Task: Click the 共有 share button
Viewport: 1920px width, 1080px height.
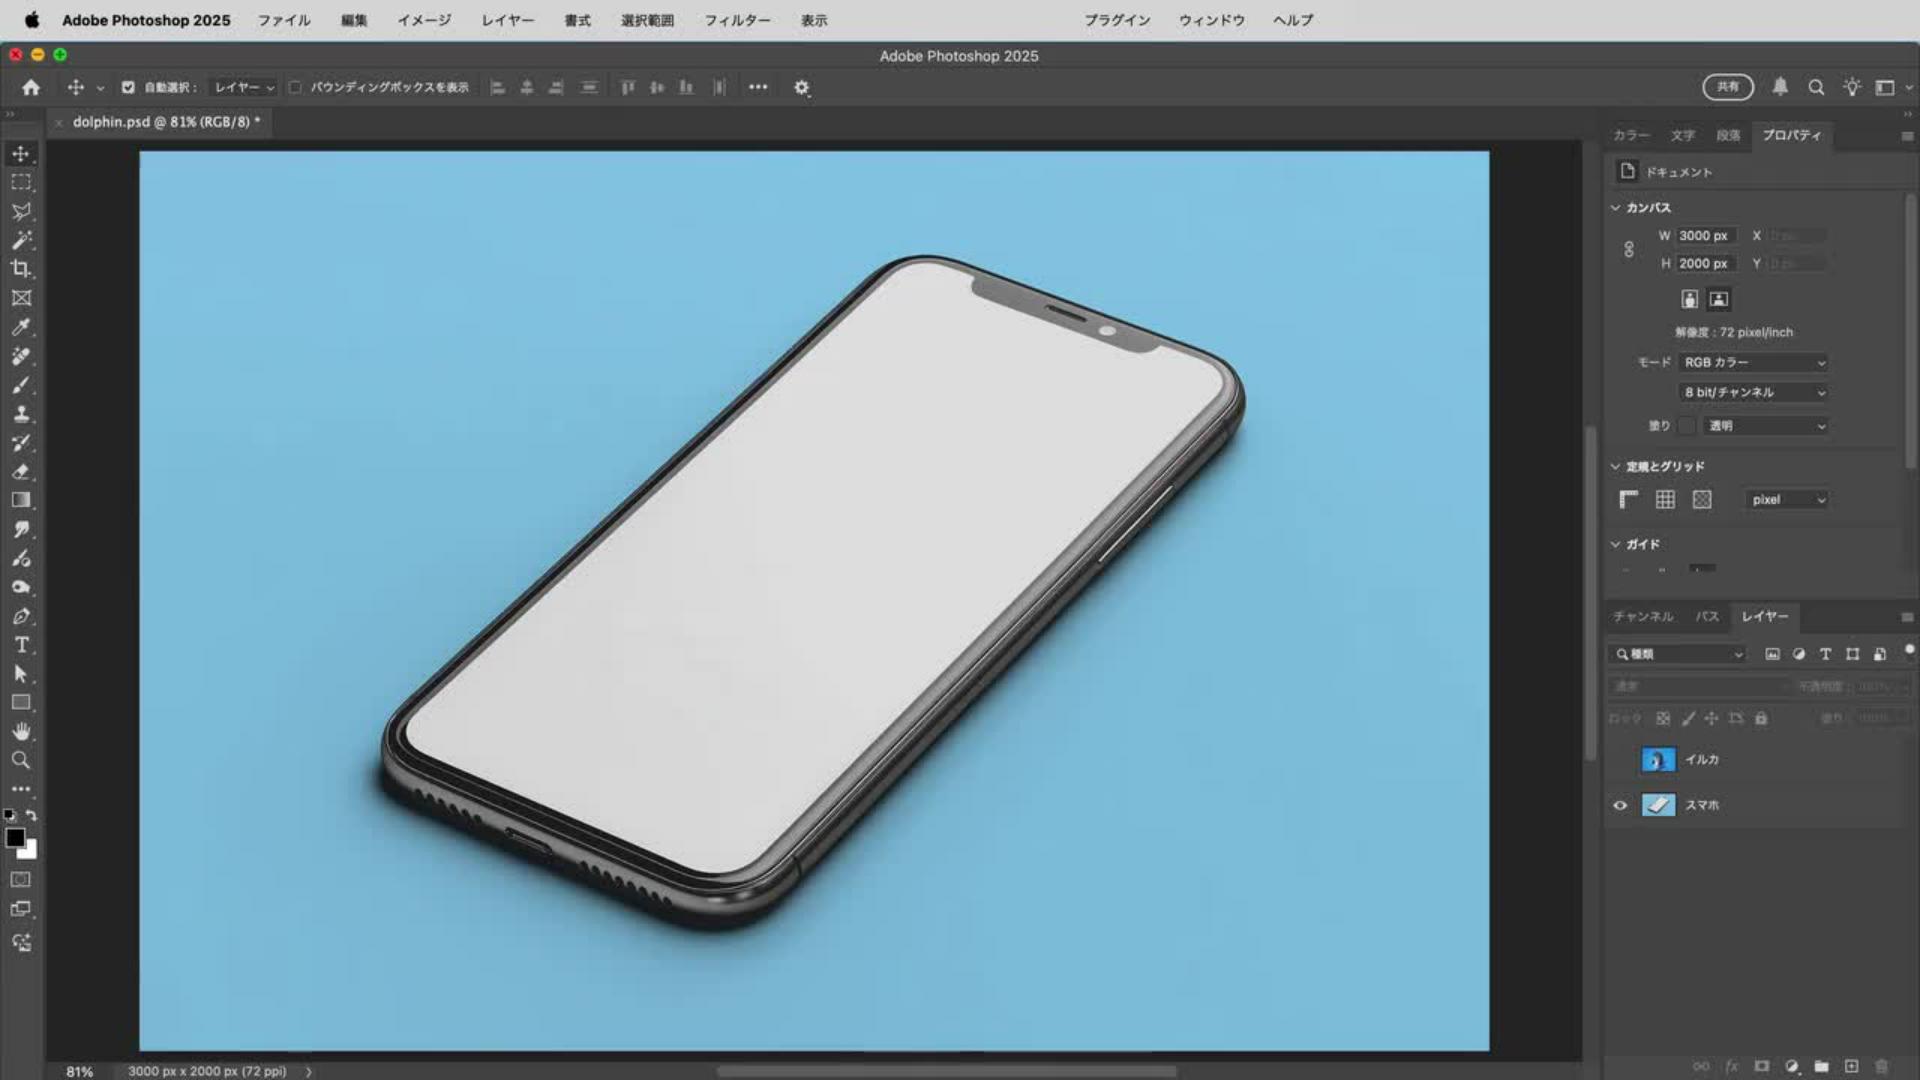Action: [x=1727, y=87]
